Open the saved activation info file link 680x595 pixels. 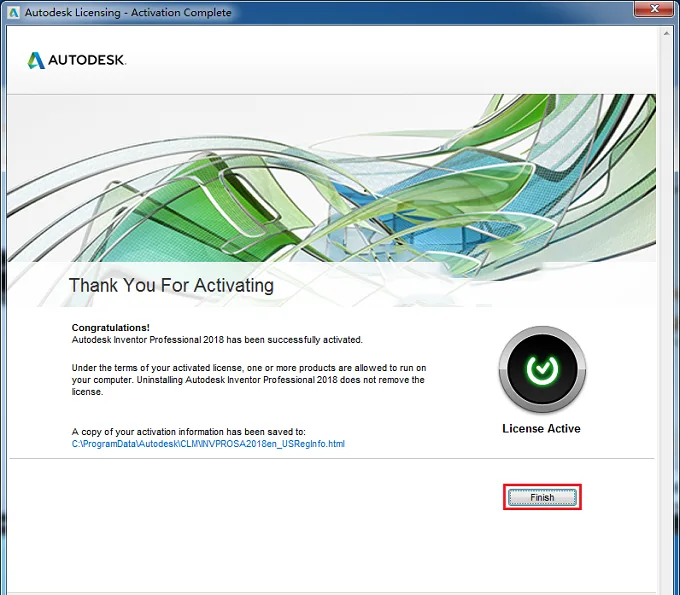(x=208, y=444)
